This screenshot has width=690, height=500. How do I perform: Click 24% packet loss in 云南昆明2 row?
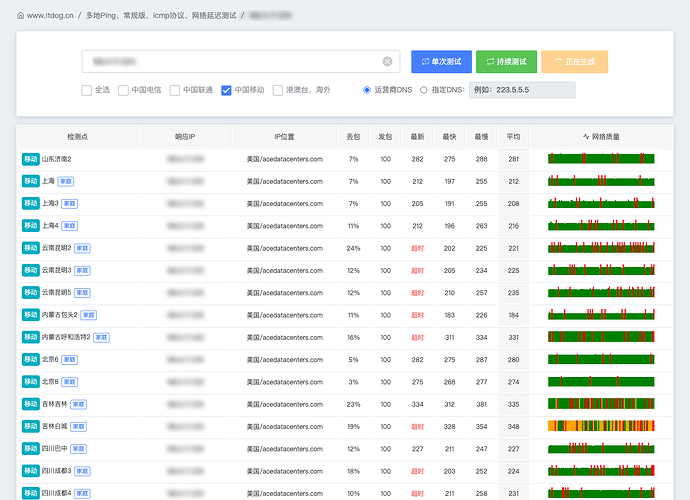pos(353,248)
